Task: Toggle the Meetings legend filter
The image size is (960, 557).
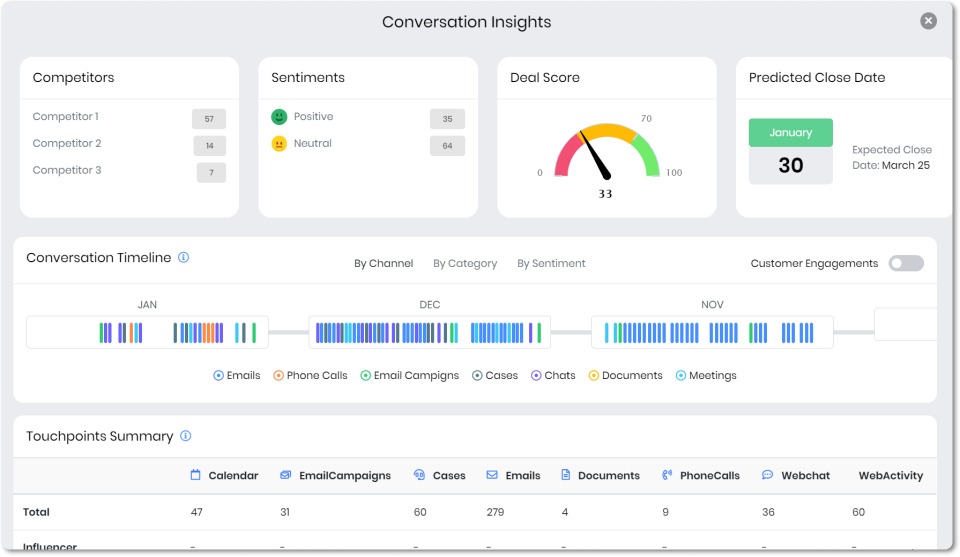Action: [681, 376]
